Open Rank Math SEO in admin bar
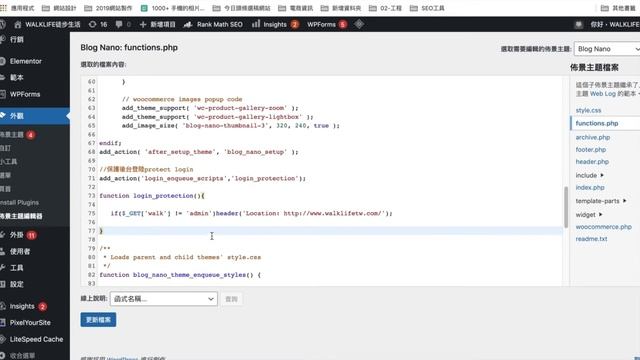 (x=213, y=24)
